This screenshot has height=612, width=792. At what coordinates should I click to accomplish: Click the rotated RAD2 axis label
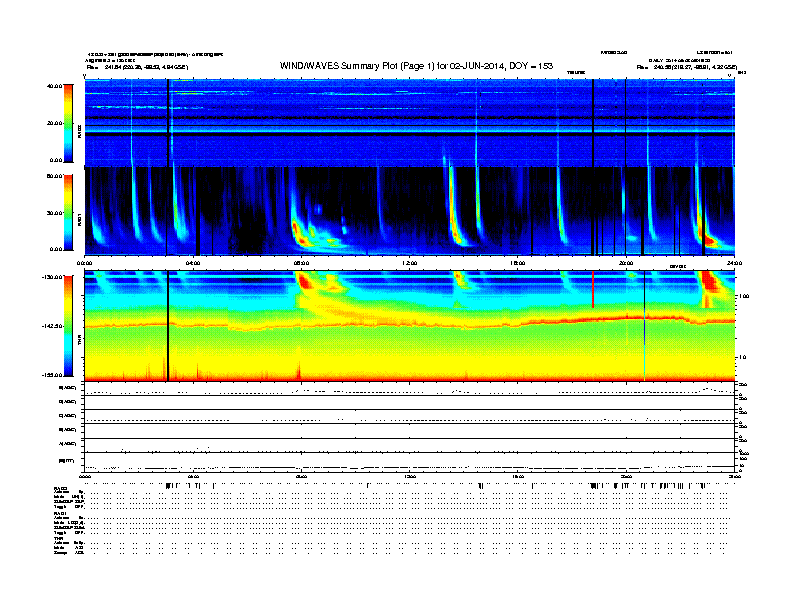pyautogui.click(x=79, y=132)
